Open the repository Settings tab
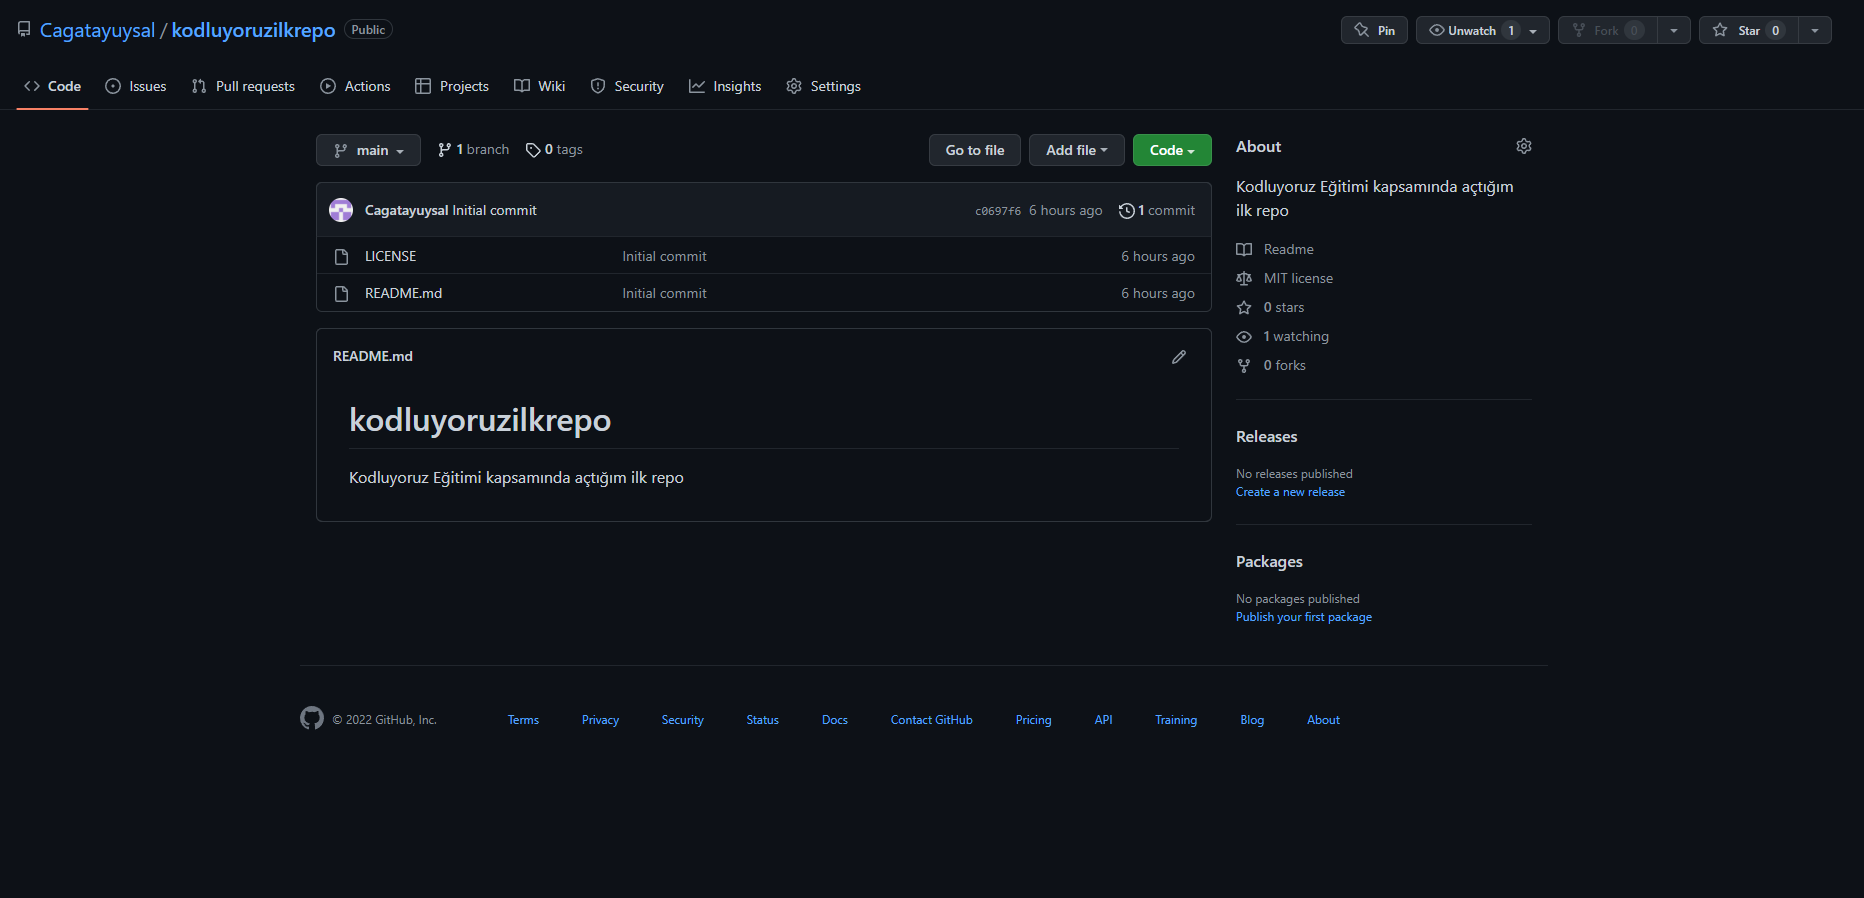 [823, 86]
